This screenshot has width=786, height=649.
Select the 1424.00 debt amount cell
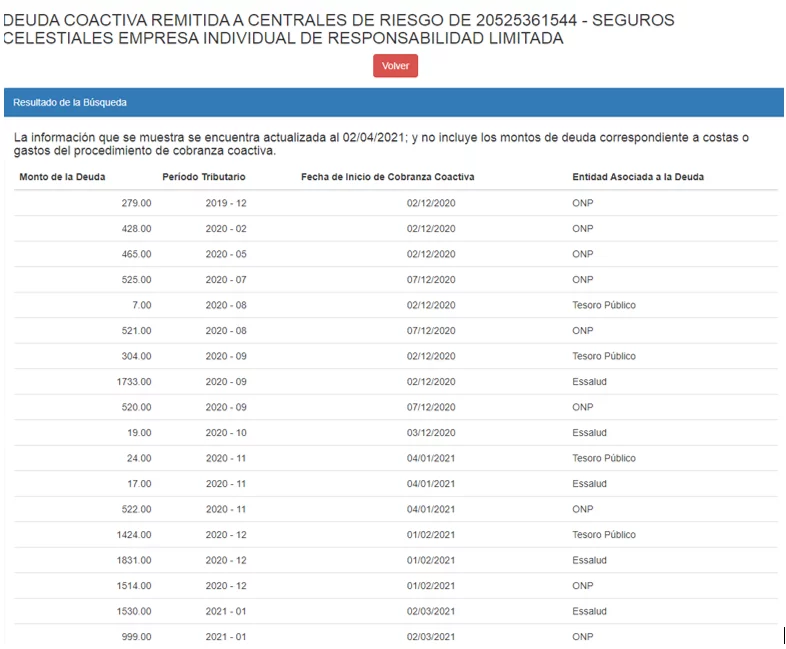click(x=134, y=535)
